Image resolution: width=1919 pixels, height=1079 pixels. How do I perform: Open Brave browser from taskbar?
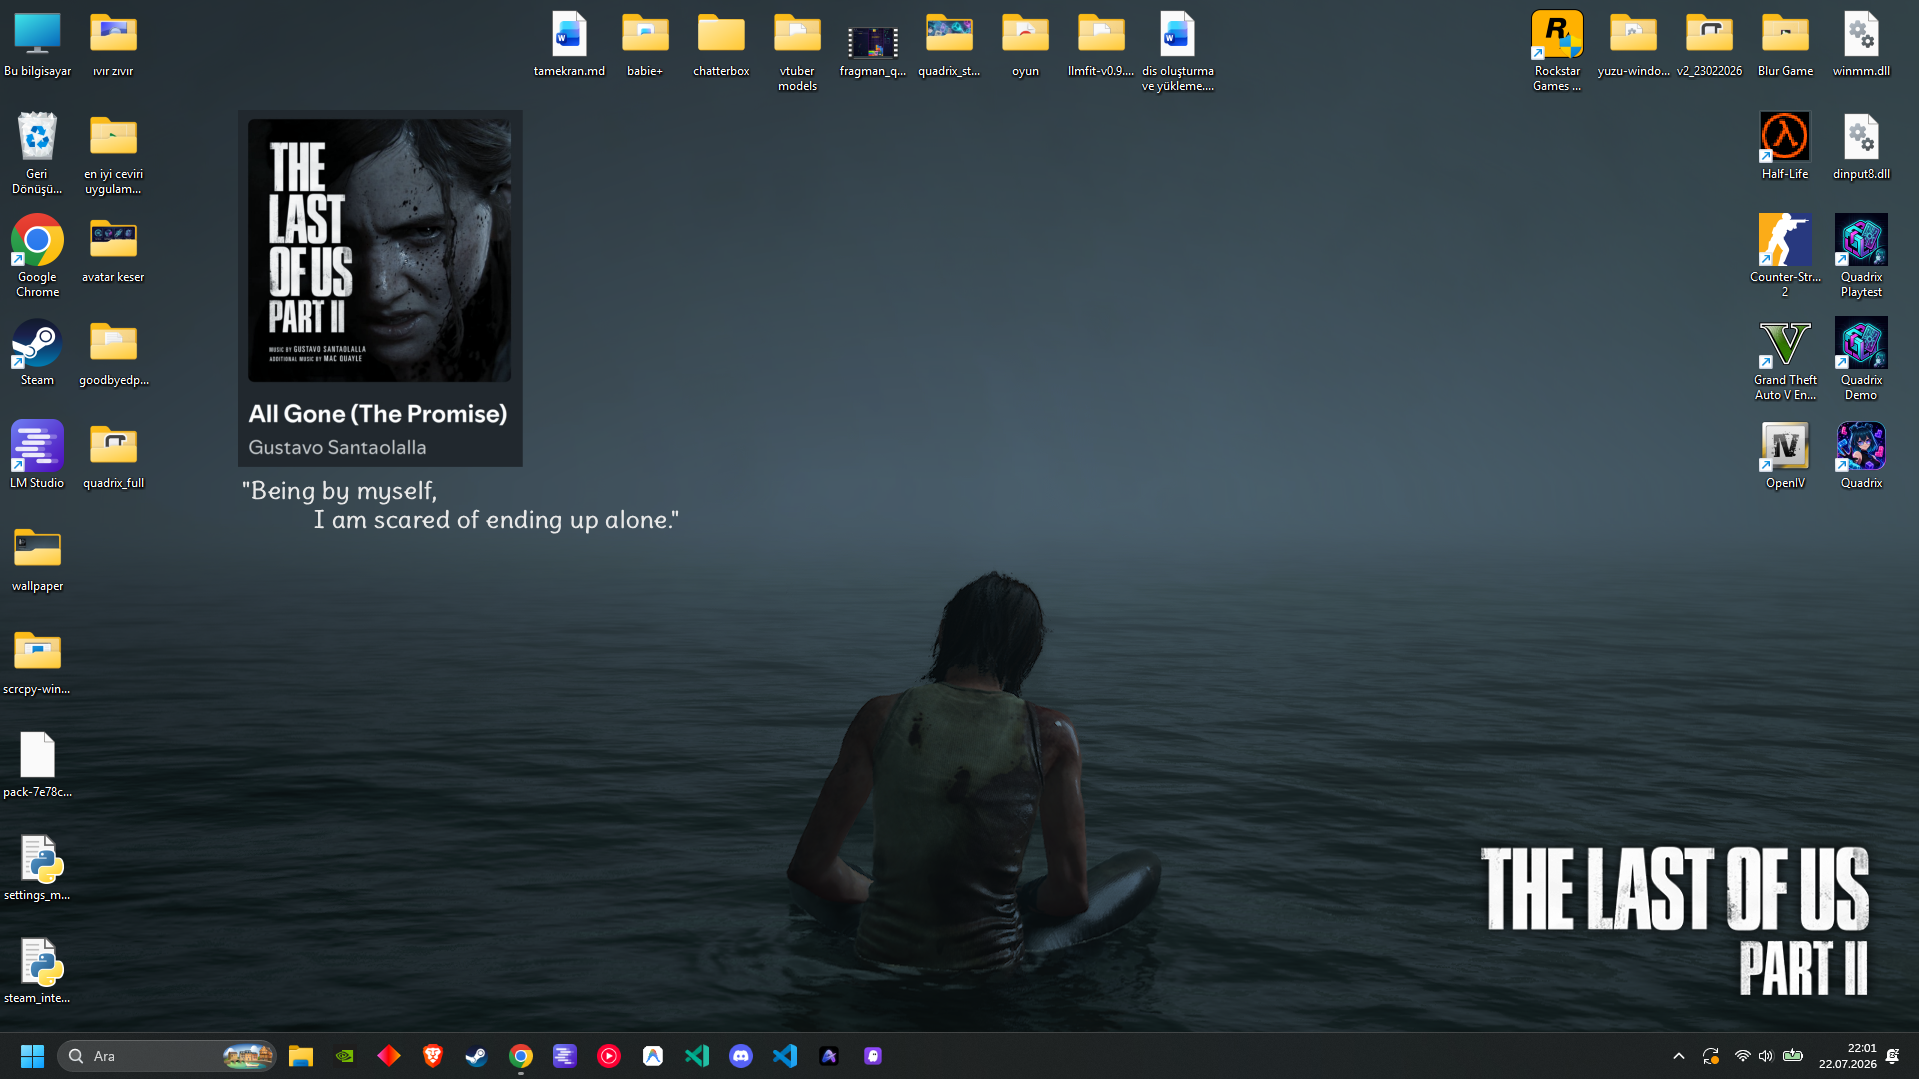tap(433, 1056)
